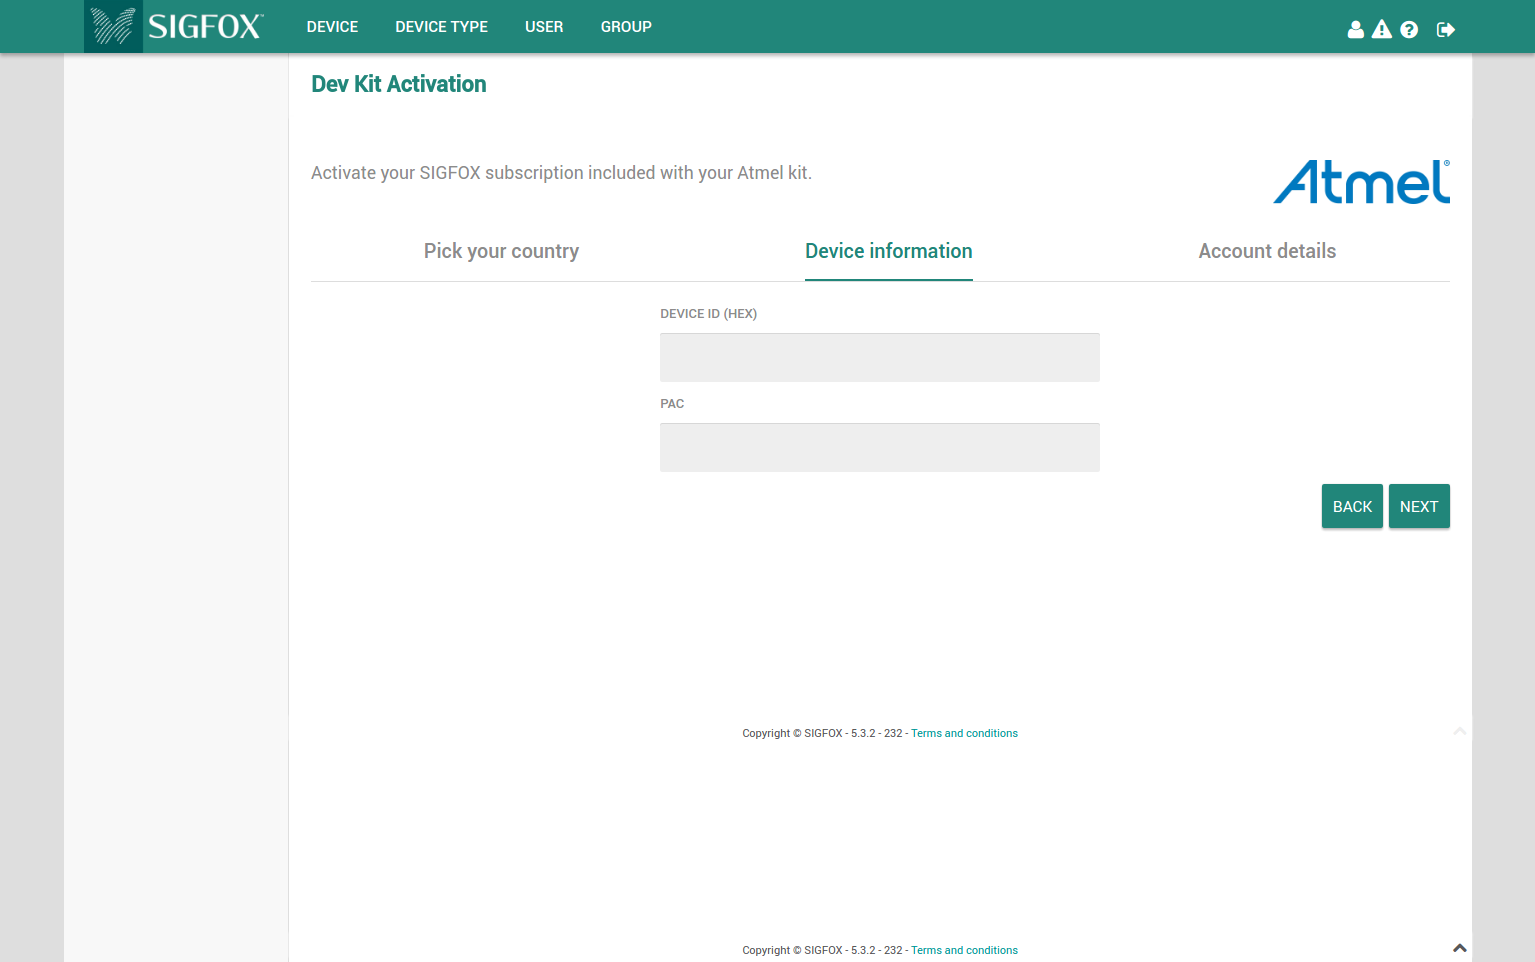1535x962 pixels.
Task: Click the BACK button
Action: click(x=1352, y=506)
